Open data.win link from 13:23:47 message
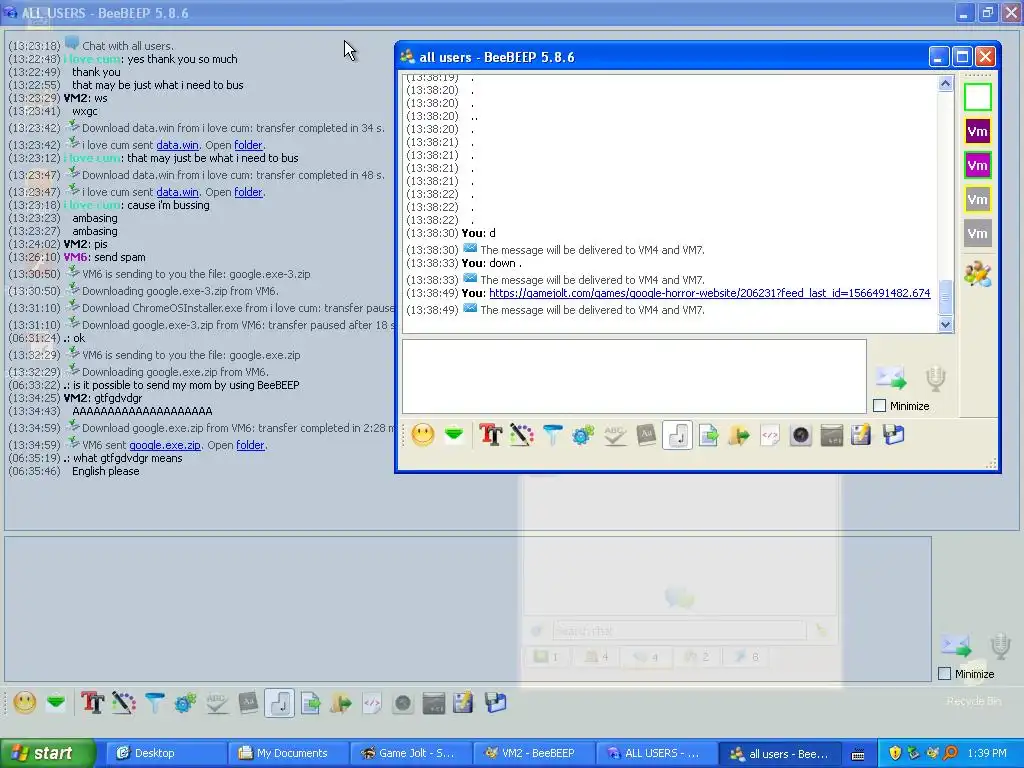 pyautogui.click(x=178, y=192)
